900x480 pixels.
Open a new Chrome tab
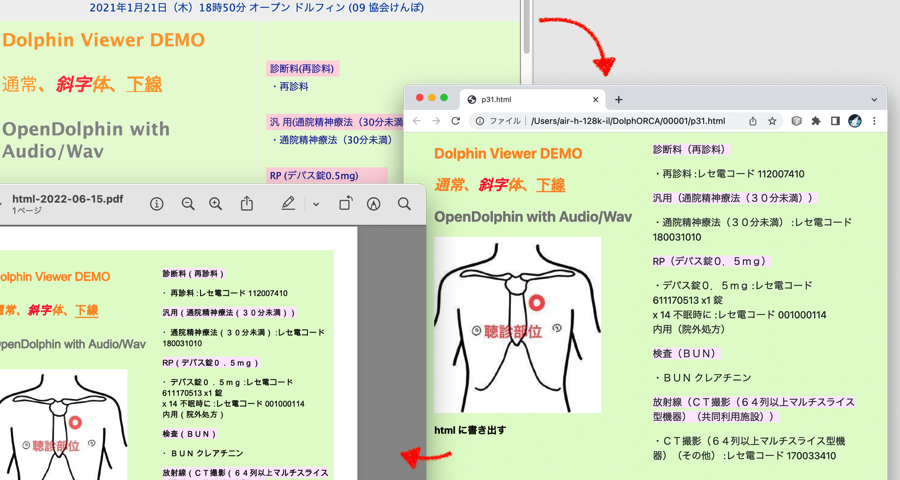click(618, 99)
